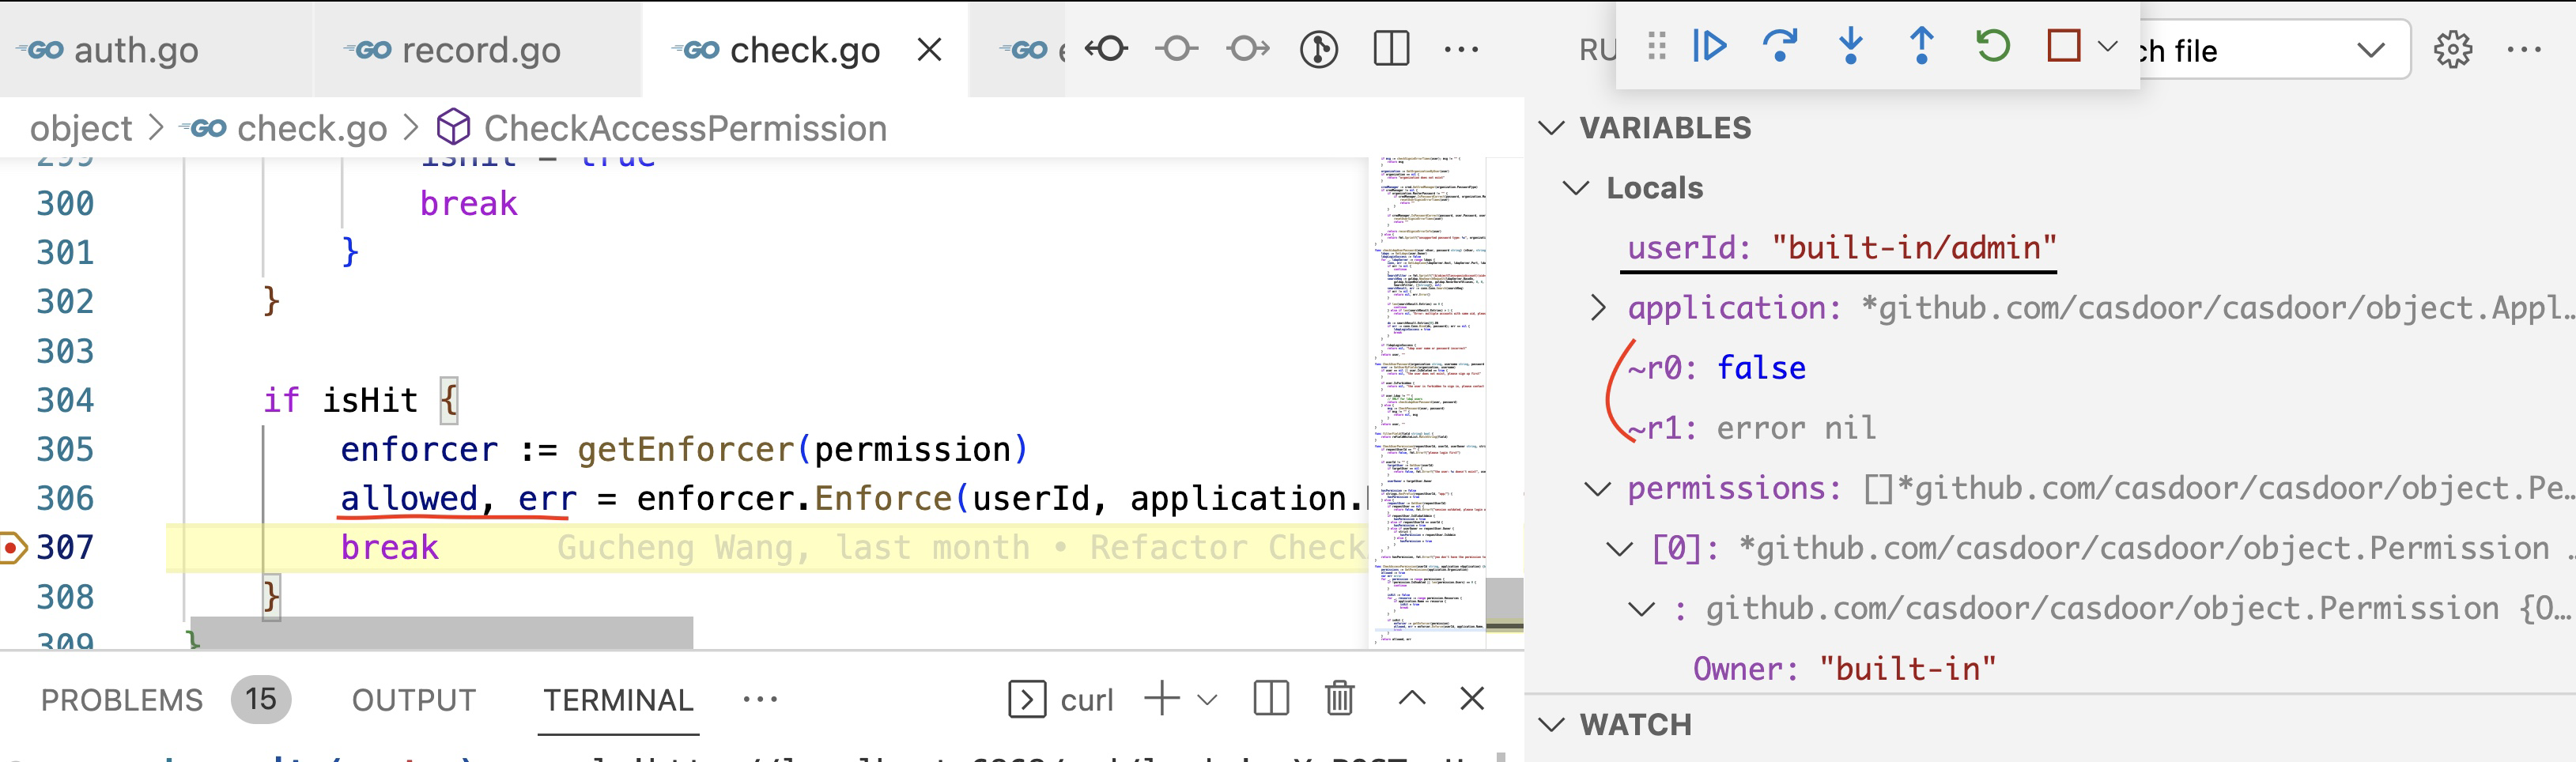Click the object breadcrumb segment

point(81,128)
